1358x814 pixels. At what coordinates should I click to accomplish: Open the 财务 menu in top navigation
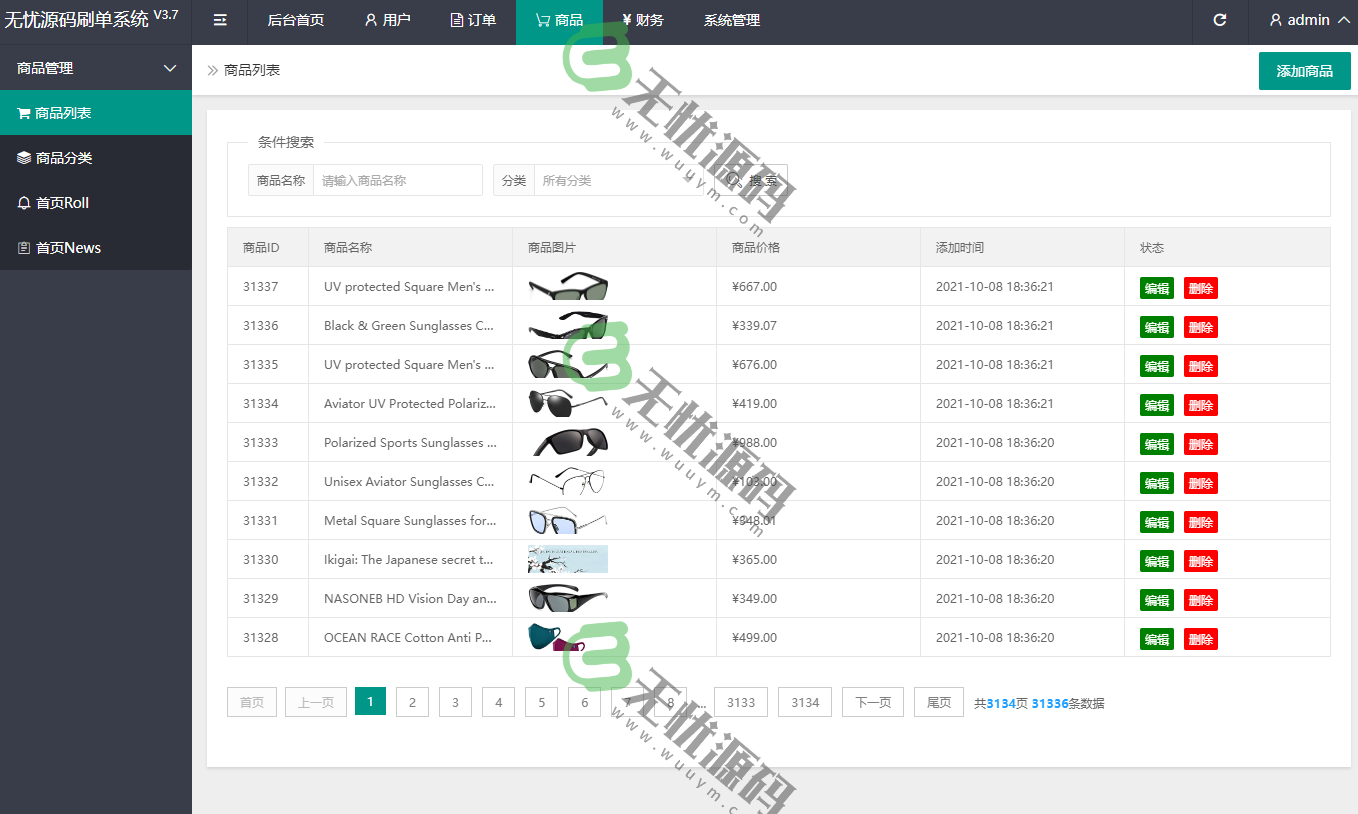click(642, 20)
